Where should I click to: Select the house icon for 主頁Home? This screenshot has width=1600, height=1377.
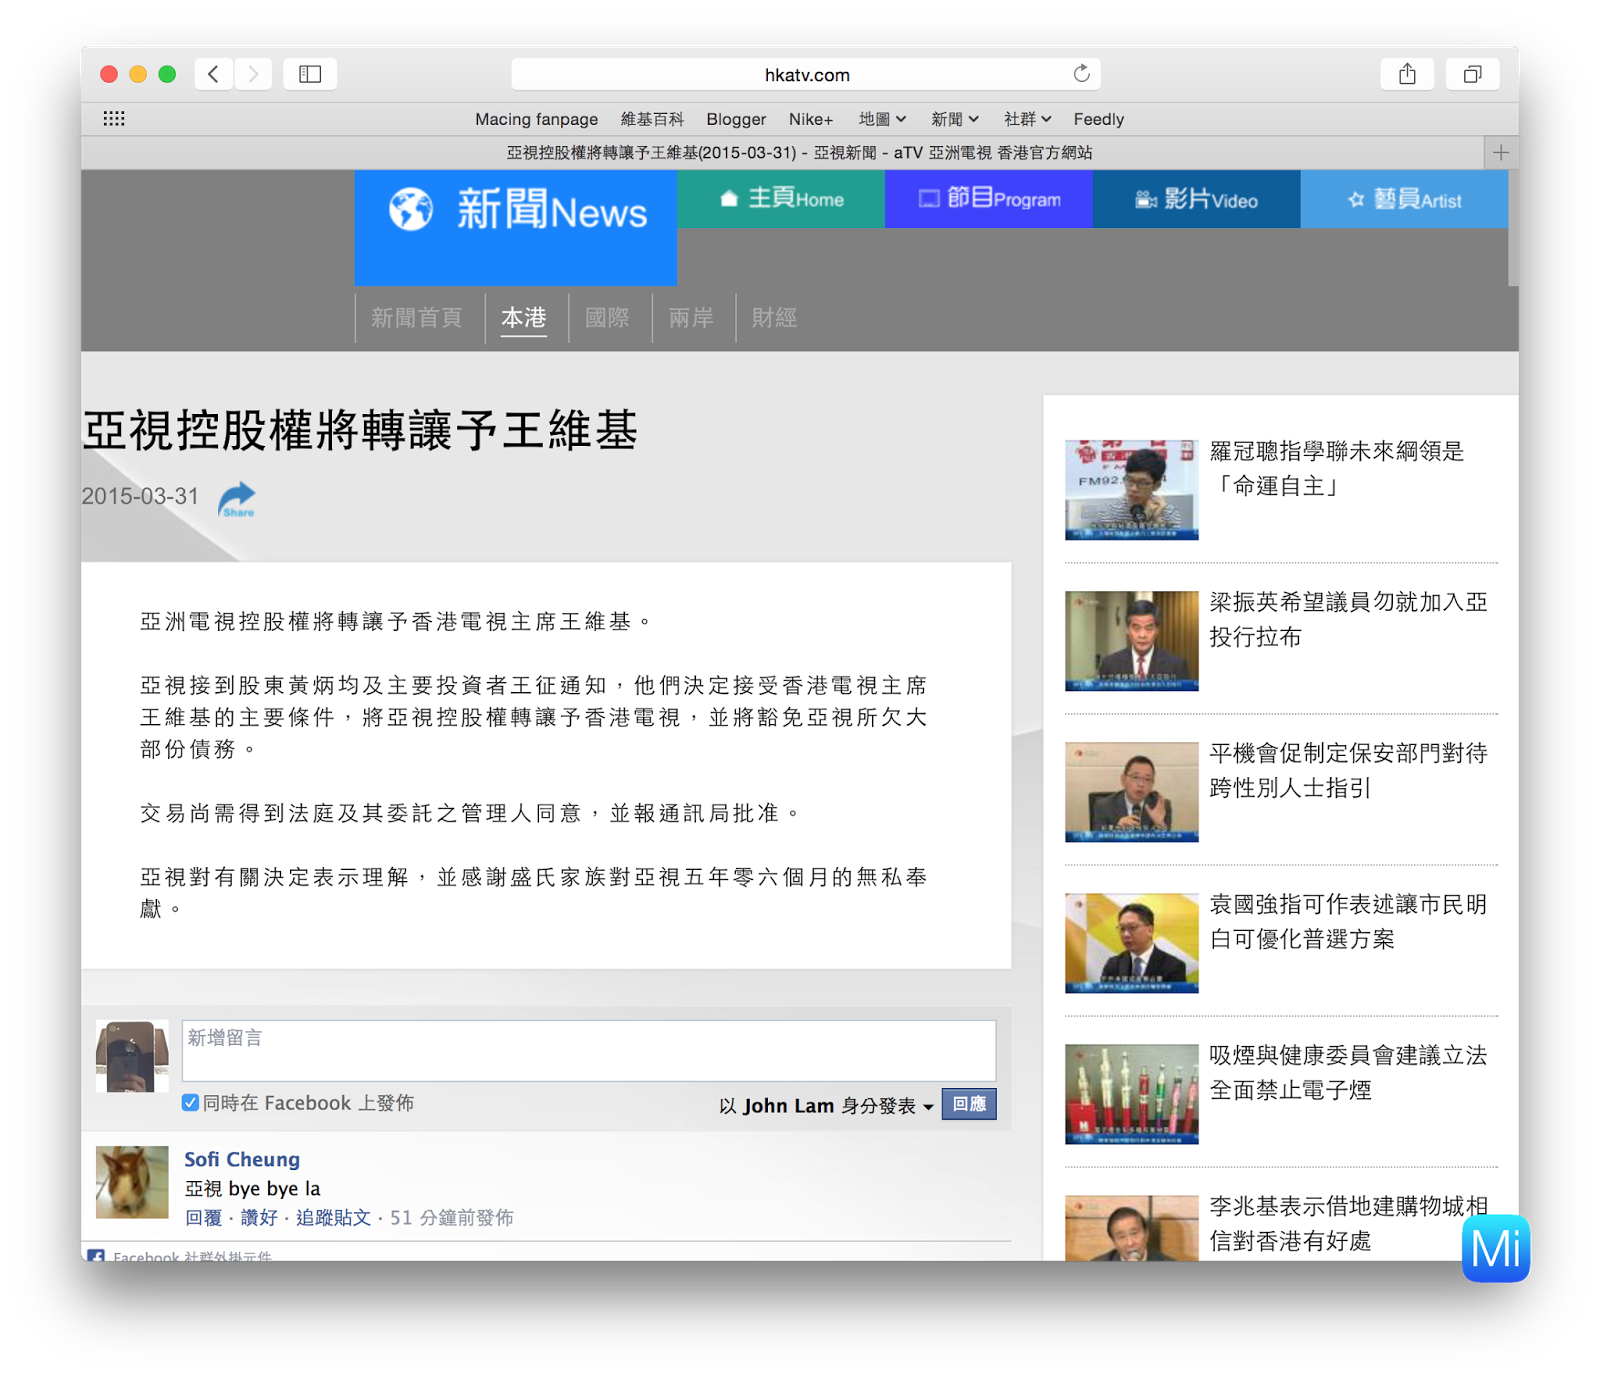729,198
